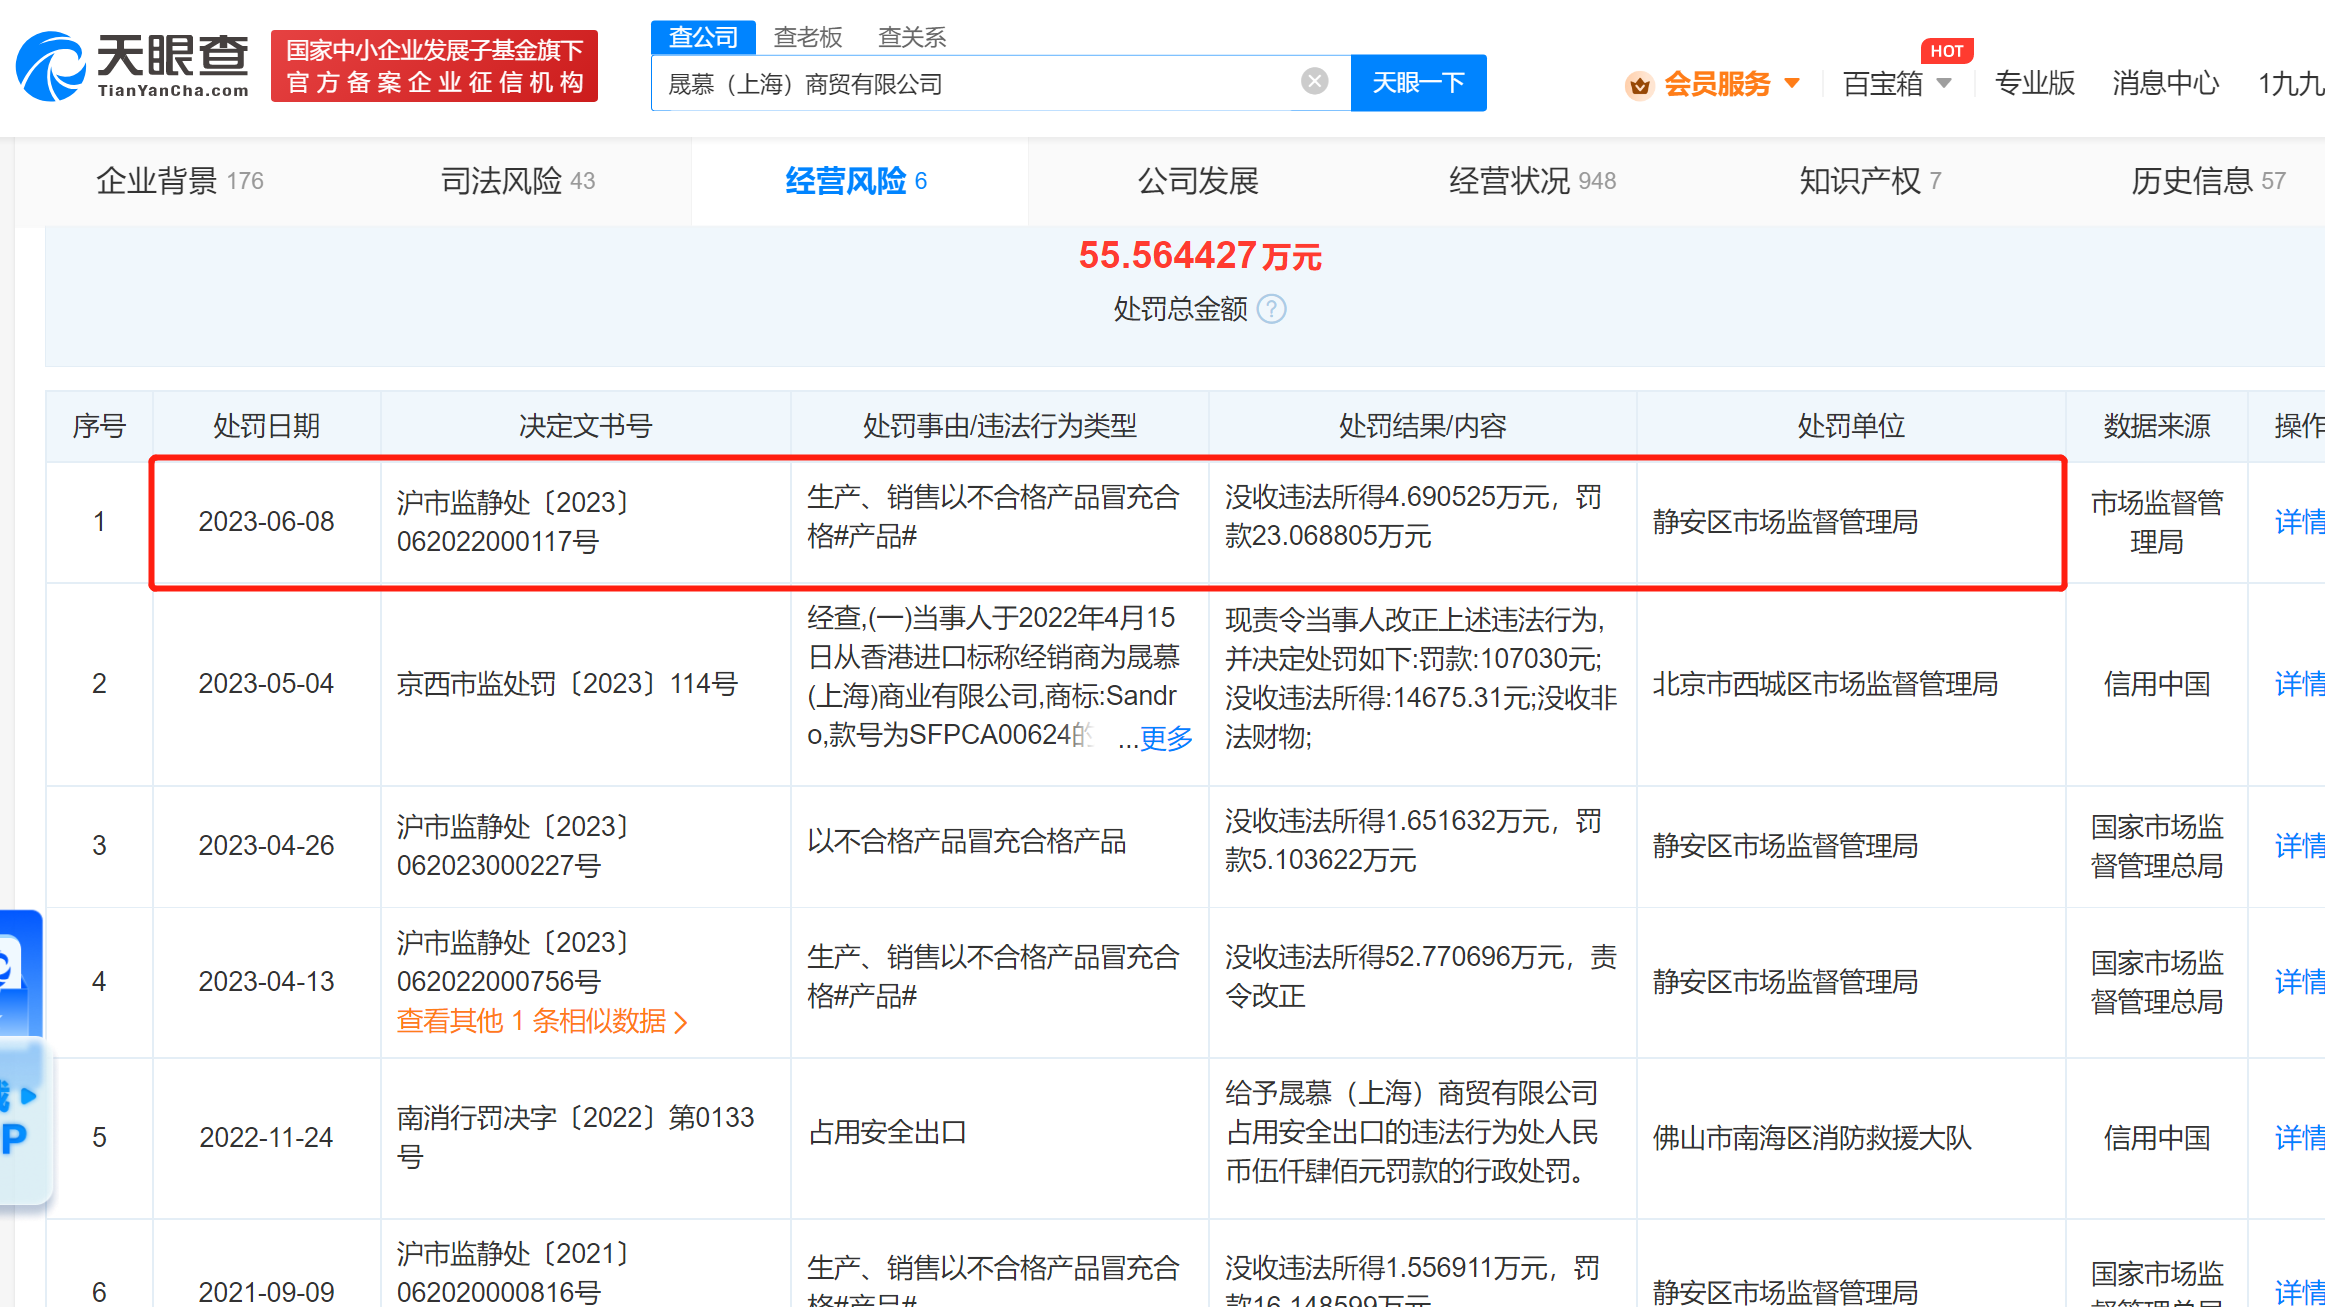Click the red official agency banner

click(x=434, y=66)
